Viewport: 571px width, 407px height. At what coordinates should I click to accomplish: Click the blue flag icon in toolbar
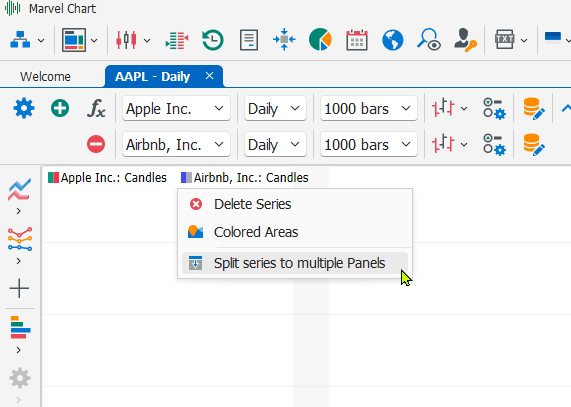(552, 37)
